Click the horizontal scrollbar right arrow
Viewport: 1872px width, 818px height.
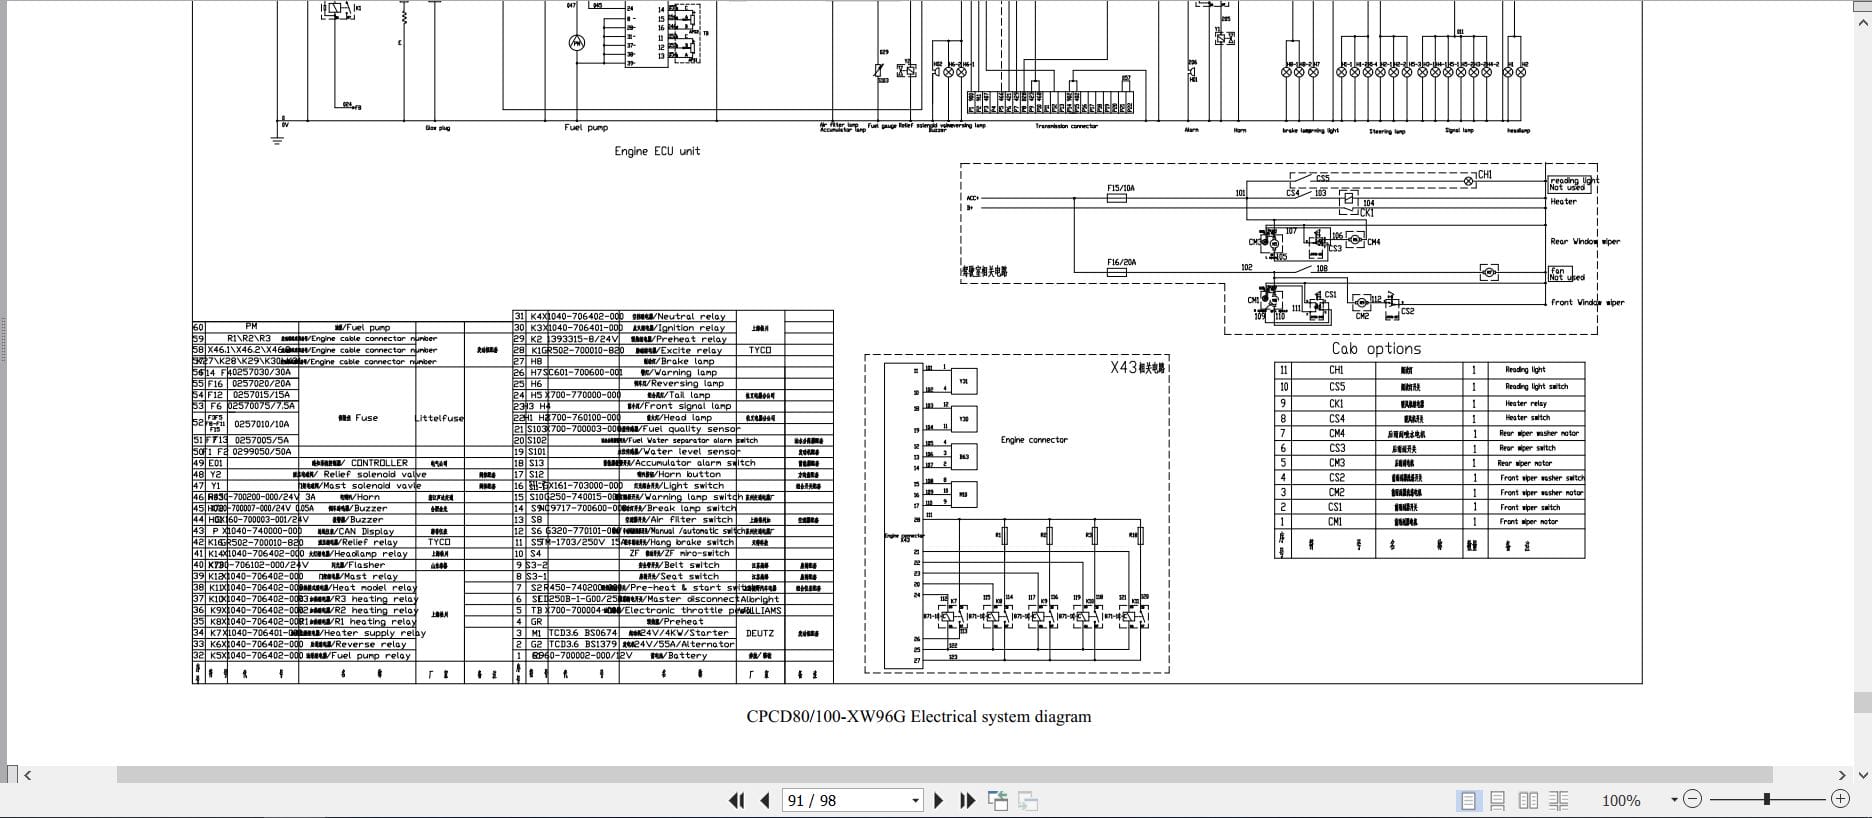1842,775
